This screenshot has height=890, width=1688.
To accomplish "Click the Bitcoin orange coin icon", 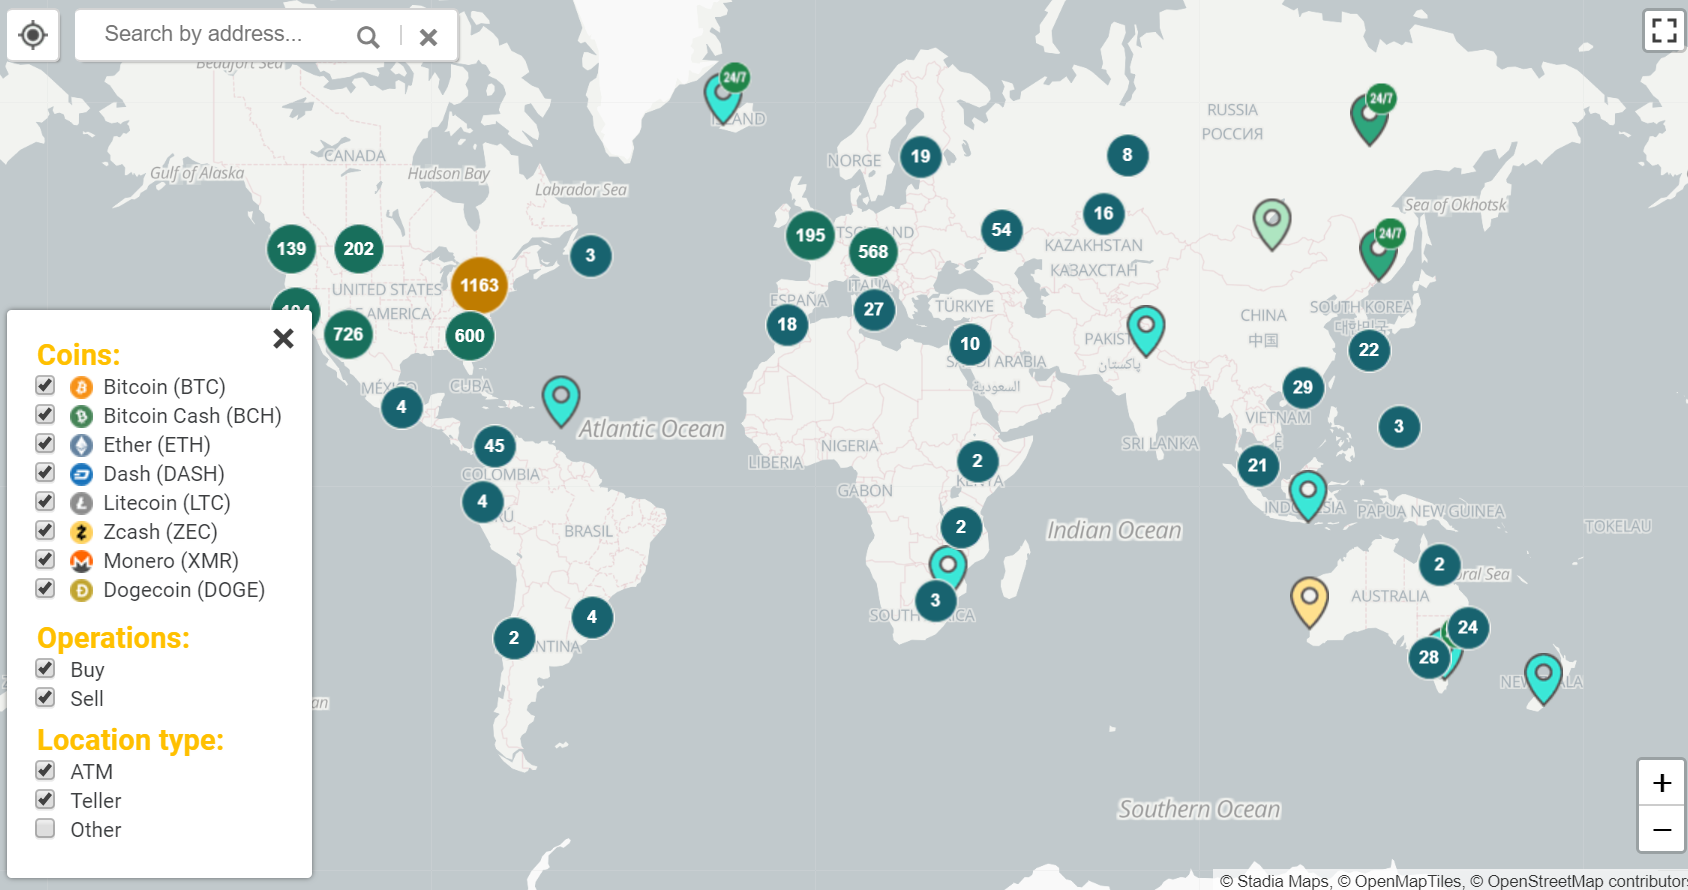I will (x=81, y=387).
